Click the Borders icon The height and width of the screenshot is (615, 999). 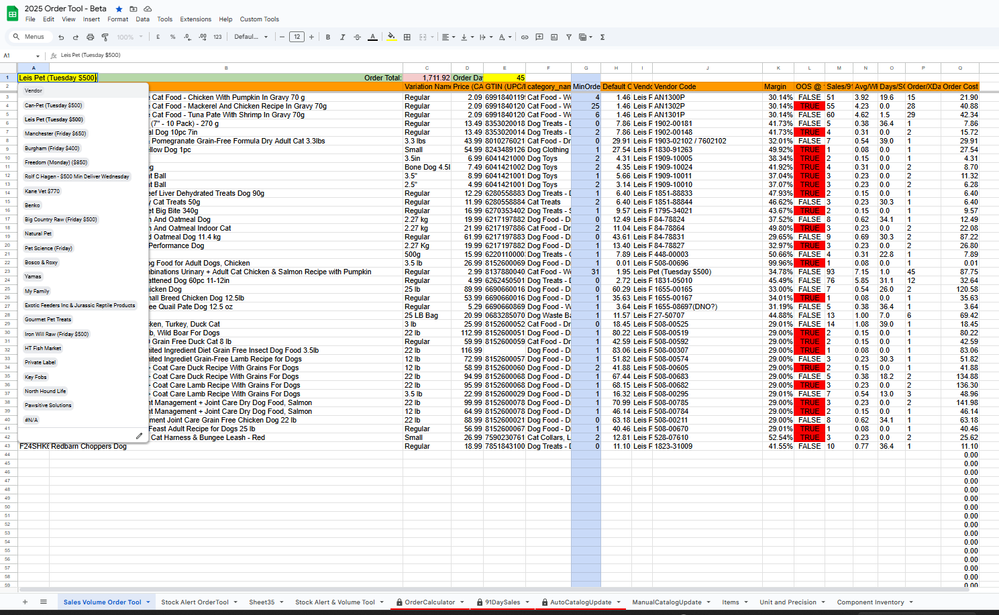[x=407, y=37]
